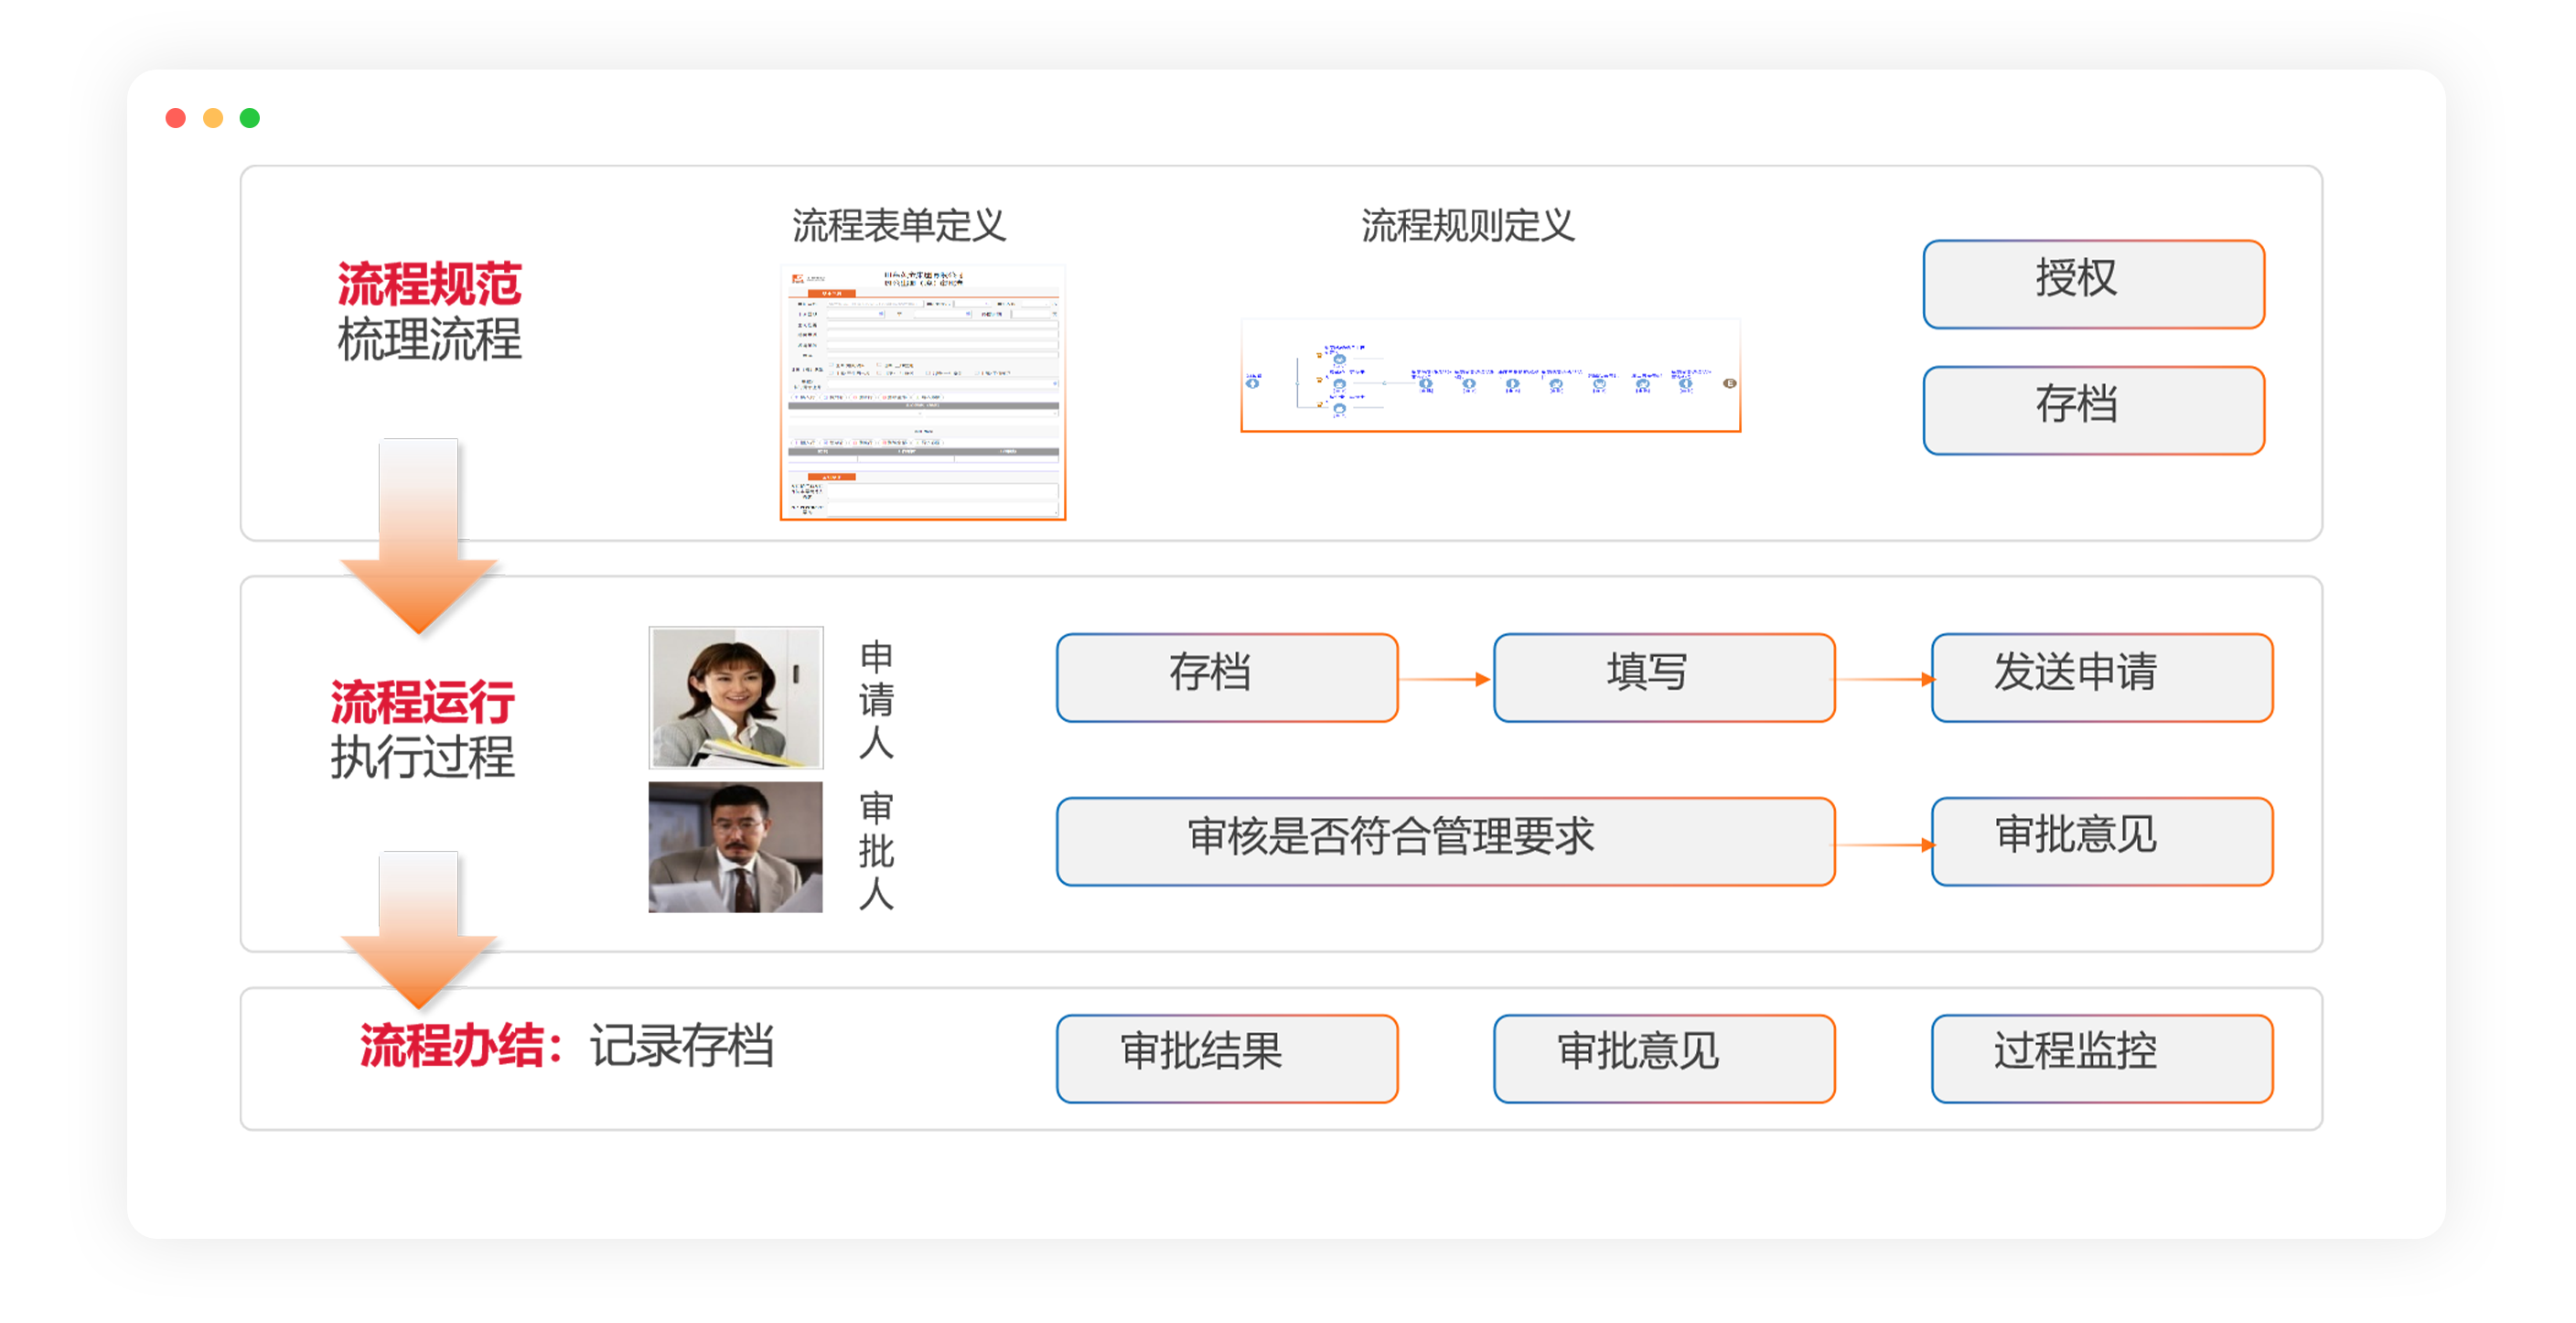Click the 流程规范 section heading
This screenshot has height=1323, width=2576.
[x=430, y=283]
